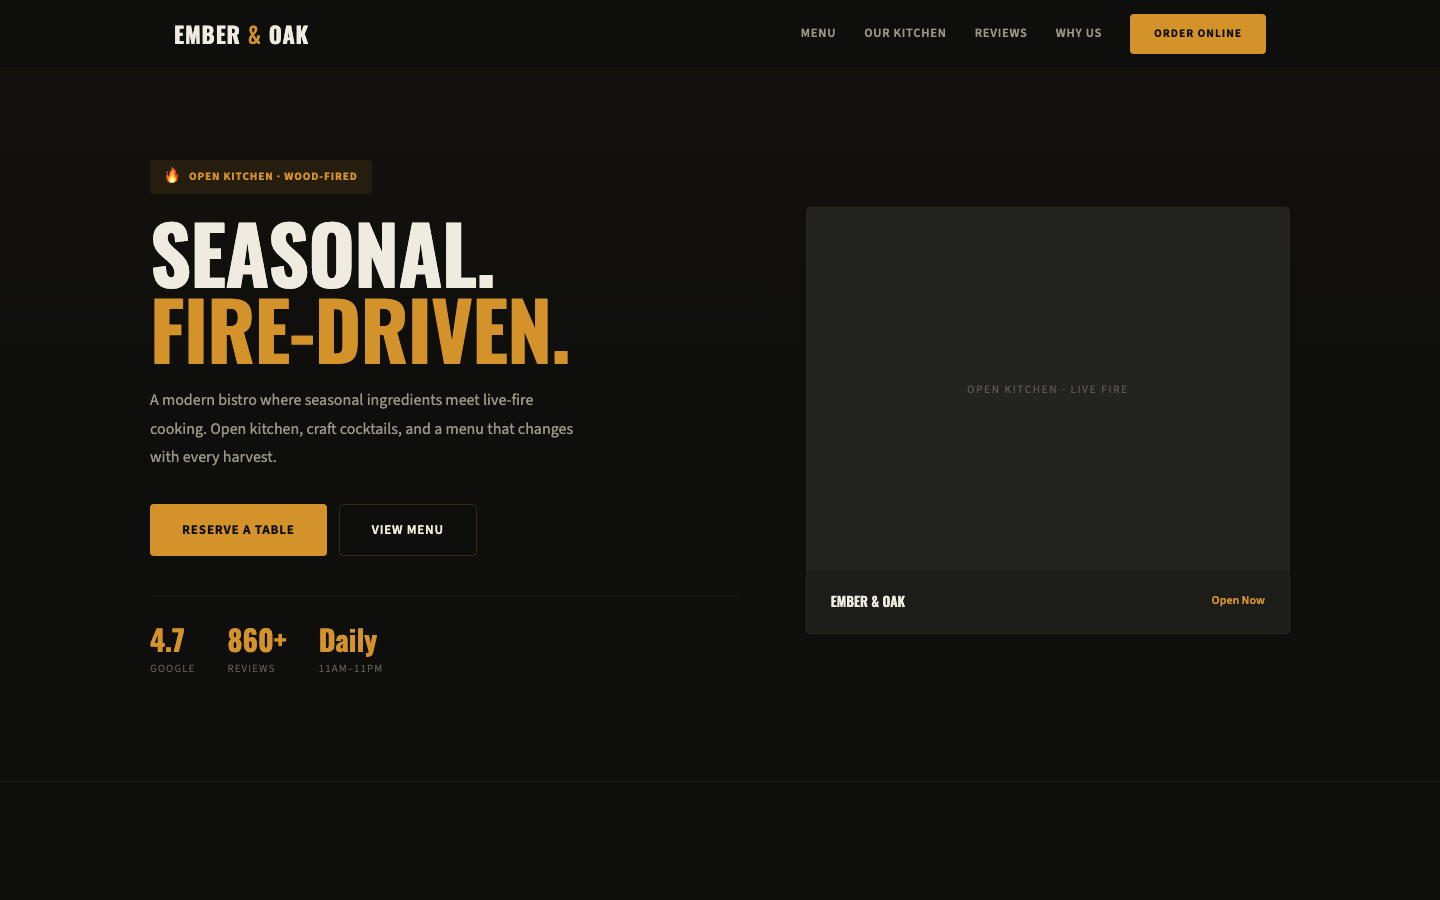Click the 11AM–11PM hours text
The height and width of the screenshot is (900, 1440).
pyautogui.click(x=350, y=669)
